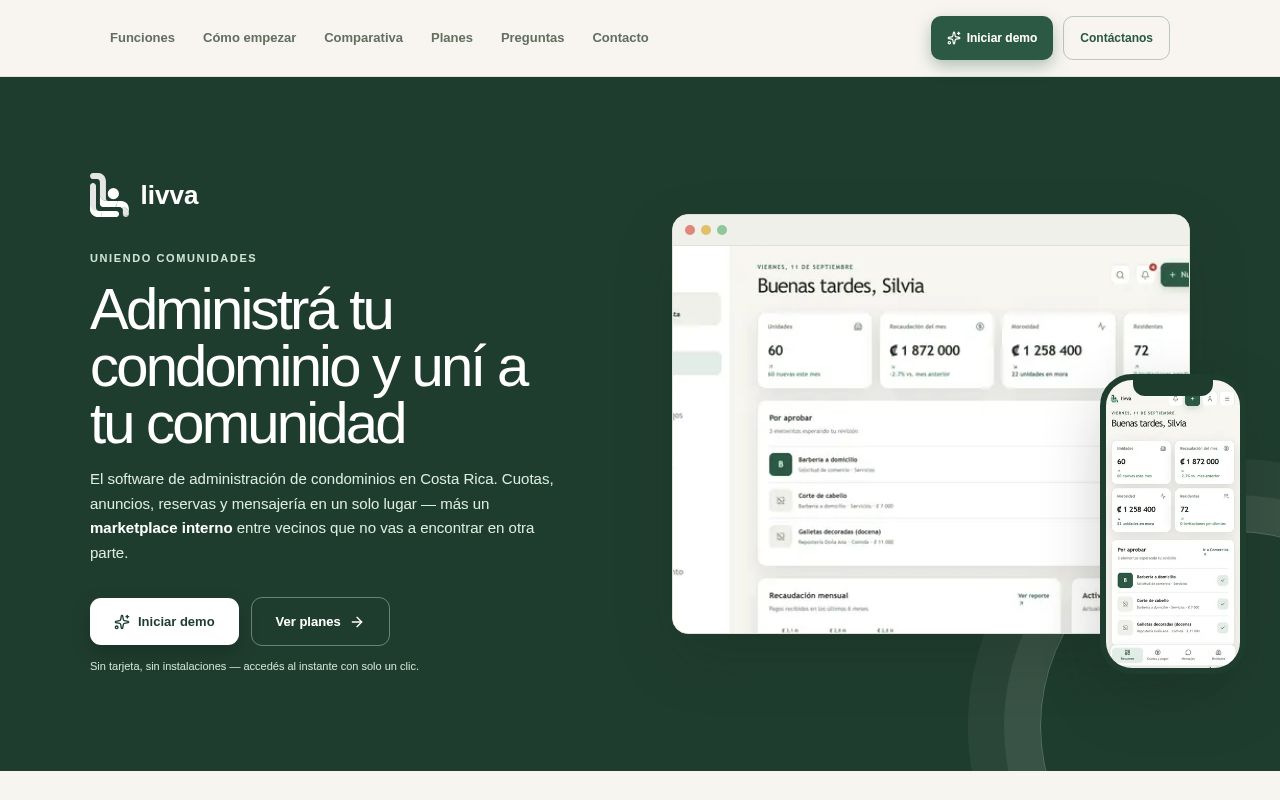Click the Unidades card building icon in desktop mockup
The width and height of the screenshot is (1280, 800).
(858, 326)
